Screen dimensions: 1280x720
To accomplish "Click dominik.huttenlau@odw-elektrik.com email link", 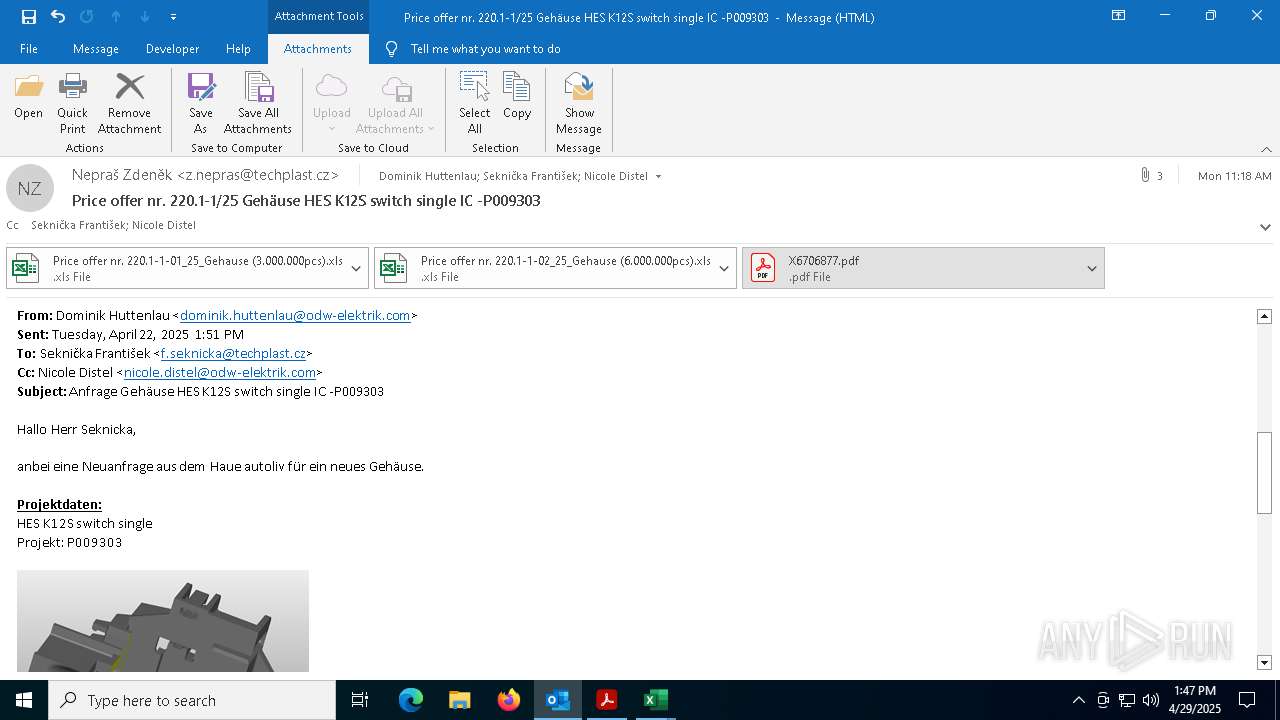I will point(295,315).
